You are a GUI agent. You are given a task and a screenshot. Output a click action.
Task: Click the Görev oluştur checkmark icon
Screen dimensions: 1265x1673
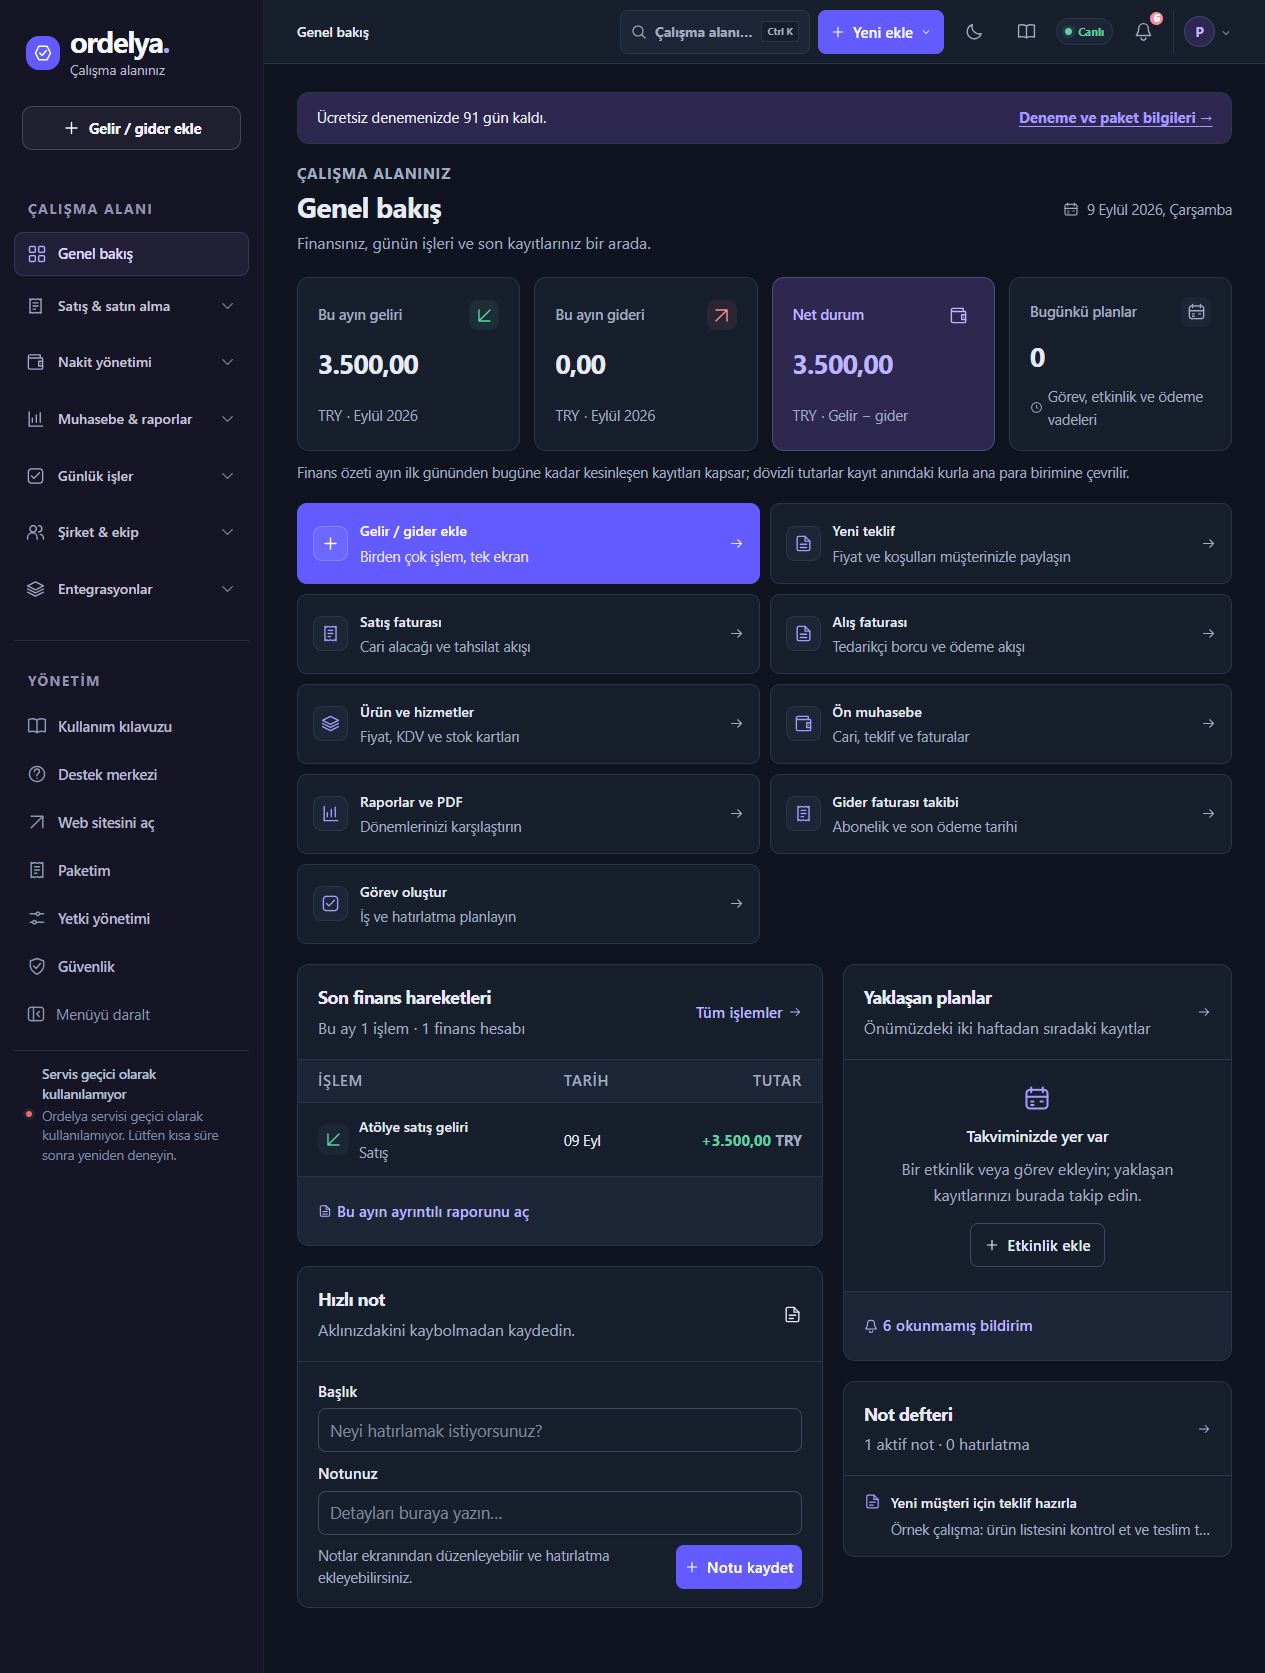(x=330, y=904)
